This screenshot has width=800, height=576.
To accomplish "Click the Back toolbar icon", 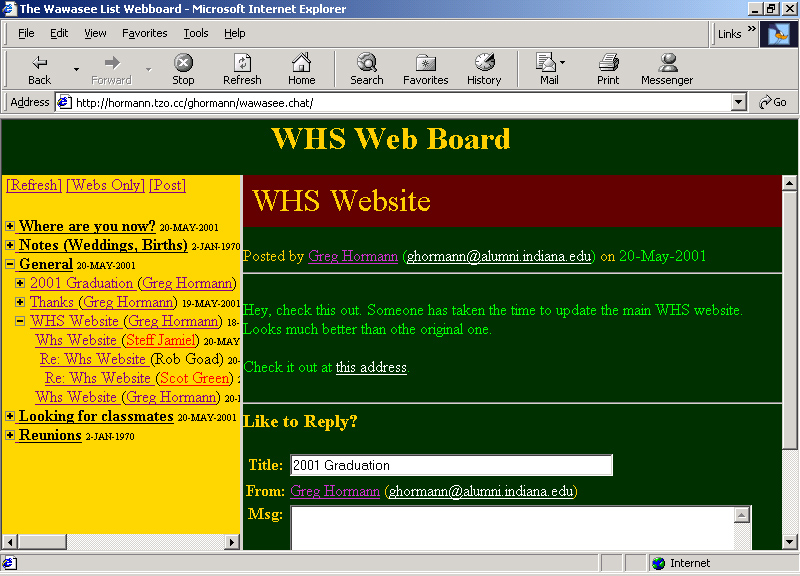I will coord(40,68).
